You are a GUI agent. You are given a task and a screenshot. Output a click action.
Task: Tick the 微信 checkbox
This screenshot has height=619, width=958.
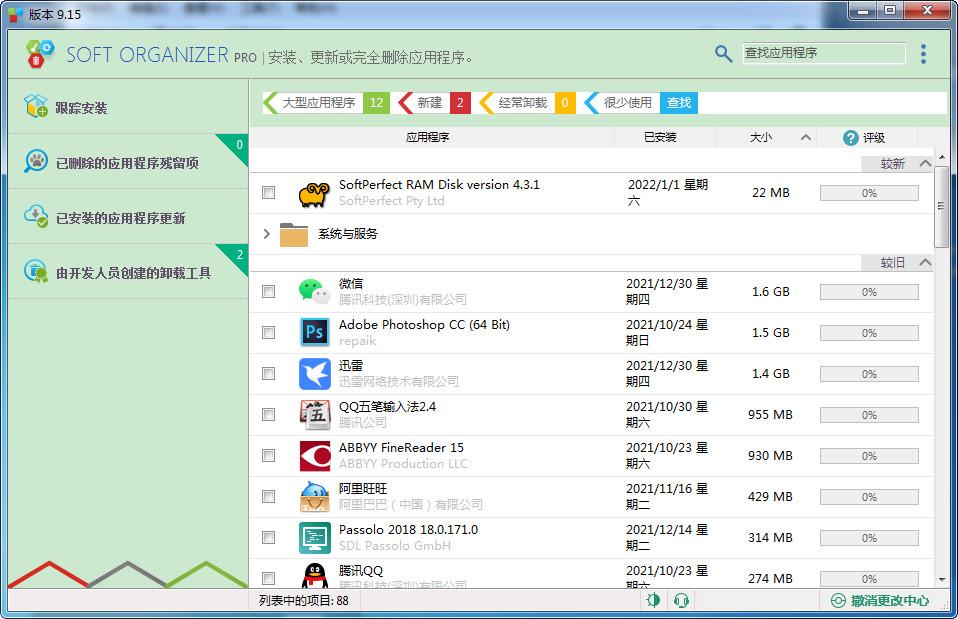coord(268,291)
